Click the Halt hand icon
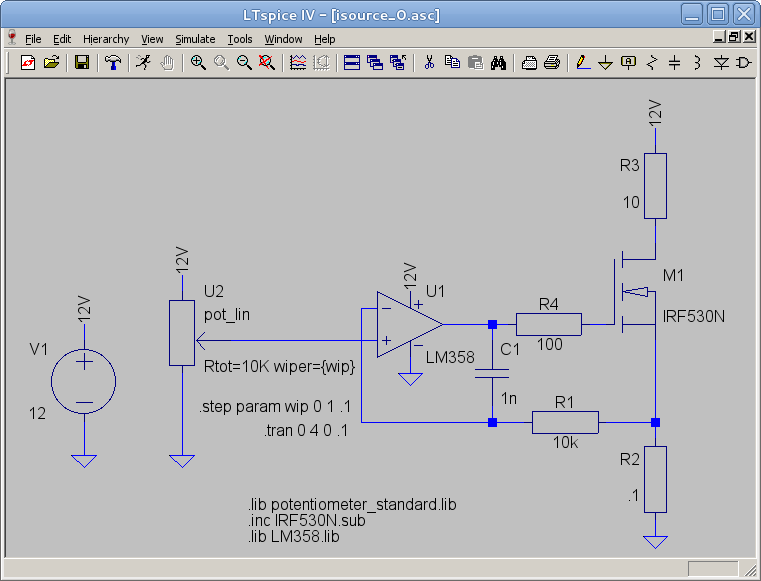 [167, 63]
